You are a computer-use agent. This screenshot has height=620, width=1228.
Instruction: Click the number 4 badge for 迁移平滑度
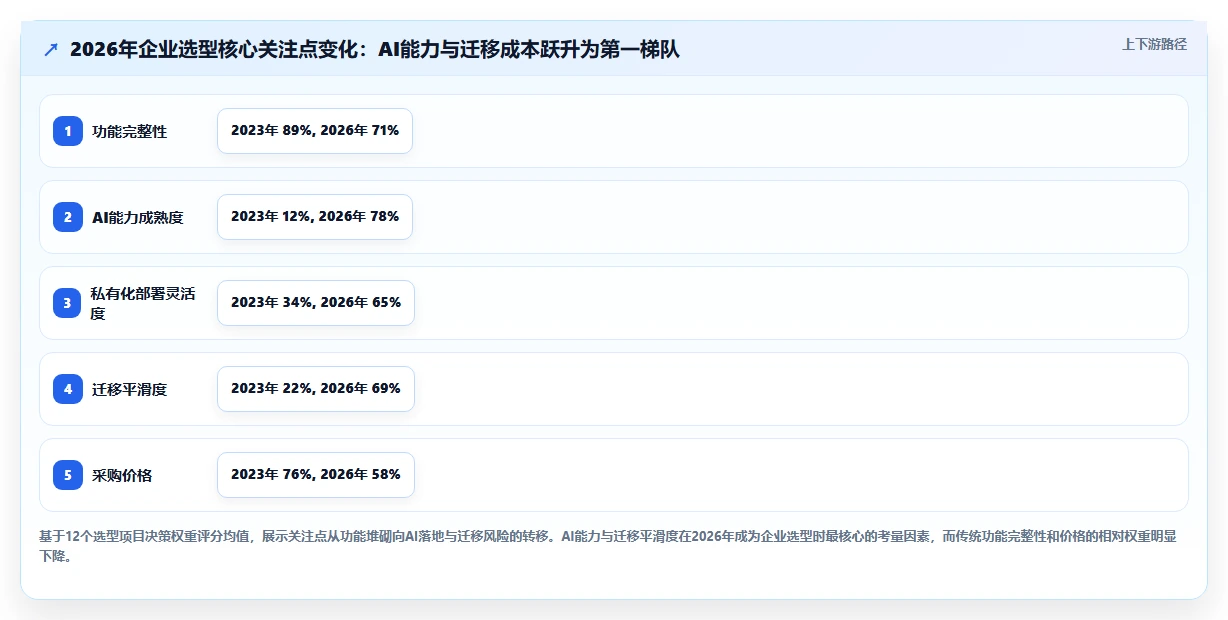tap(68, 389)
